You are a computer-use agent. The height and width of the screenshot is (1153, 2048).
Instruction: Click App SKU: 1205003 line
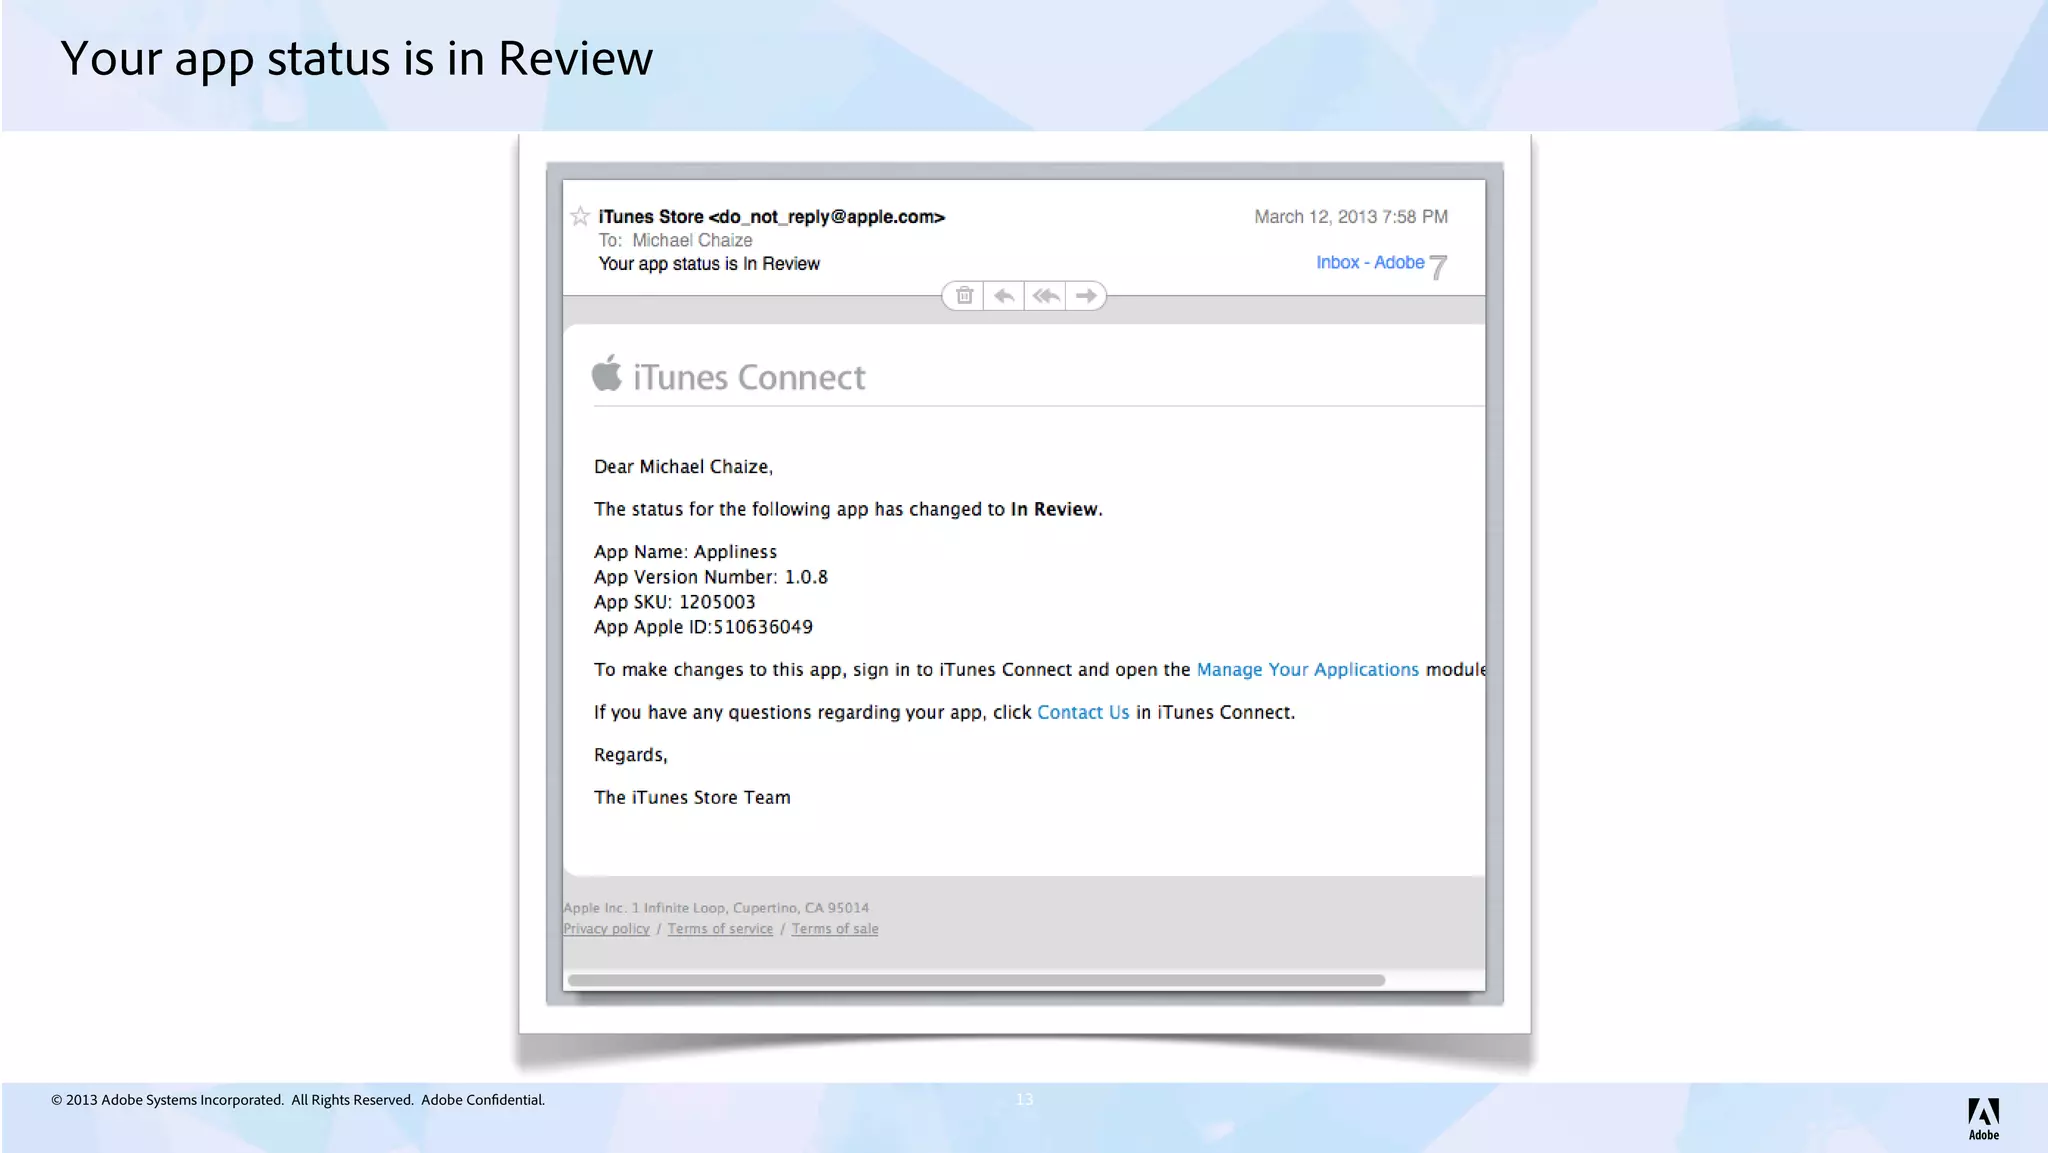[x=675, y=602]
